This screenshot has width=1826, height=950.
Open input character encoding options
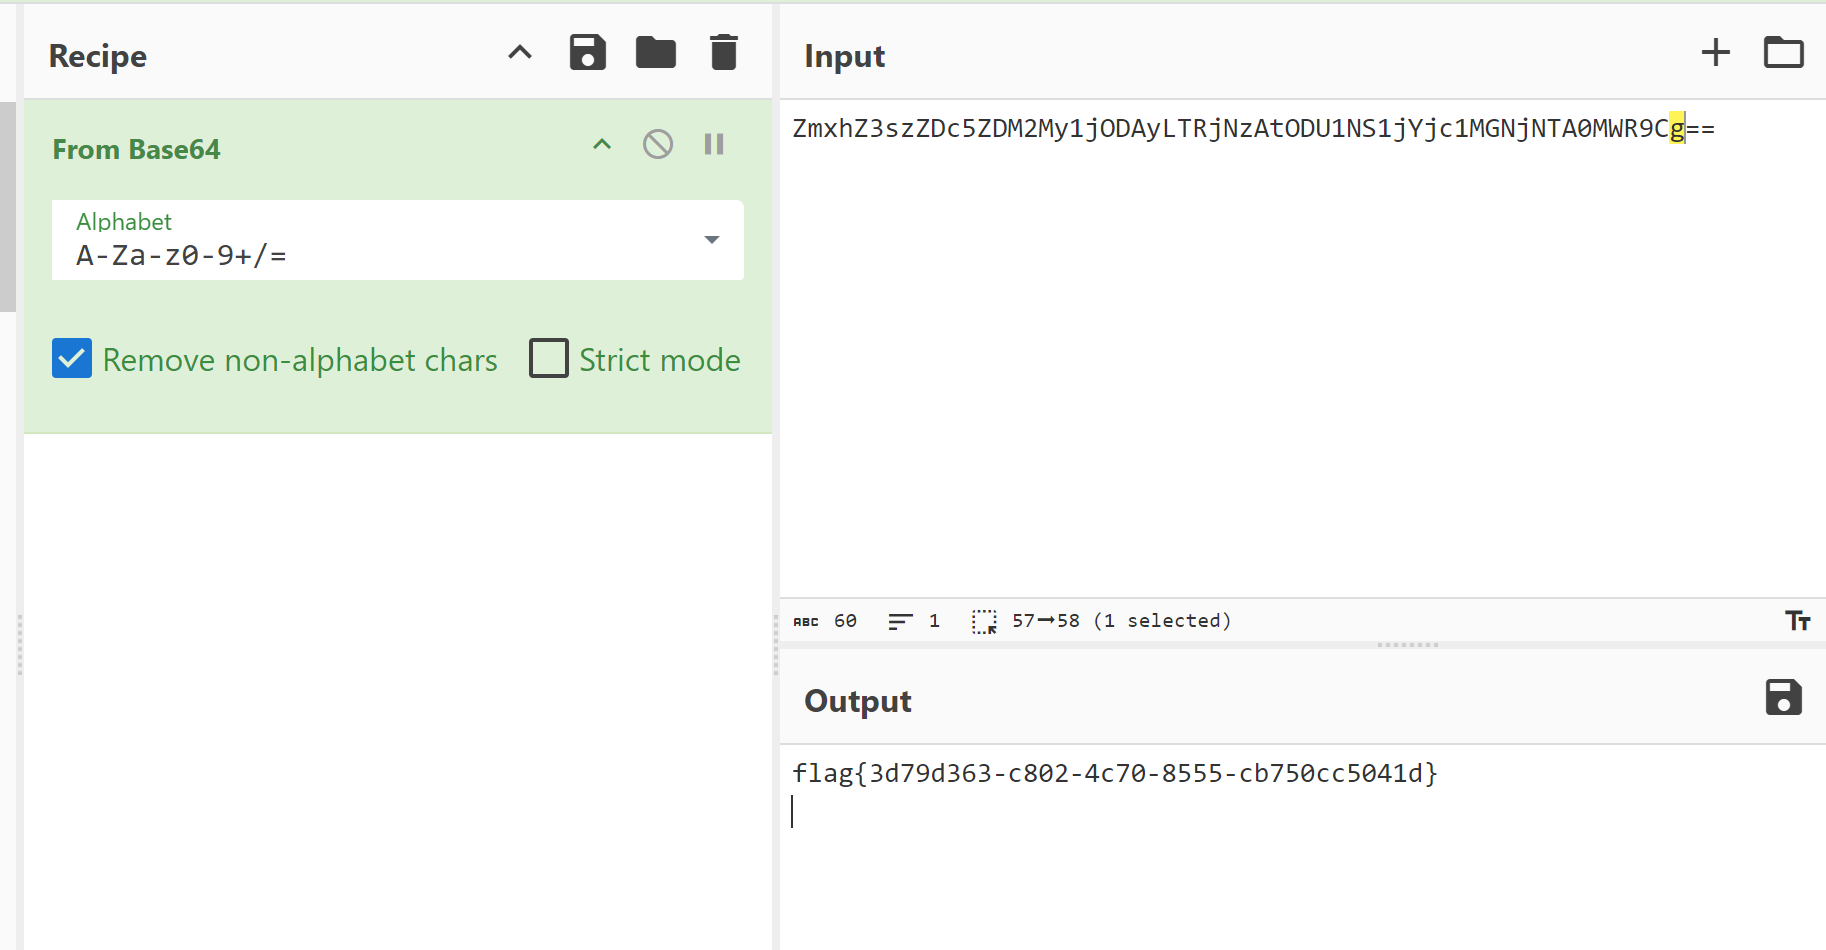tap(1798, 621)
